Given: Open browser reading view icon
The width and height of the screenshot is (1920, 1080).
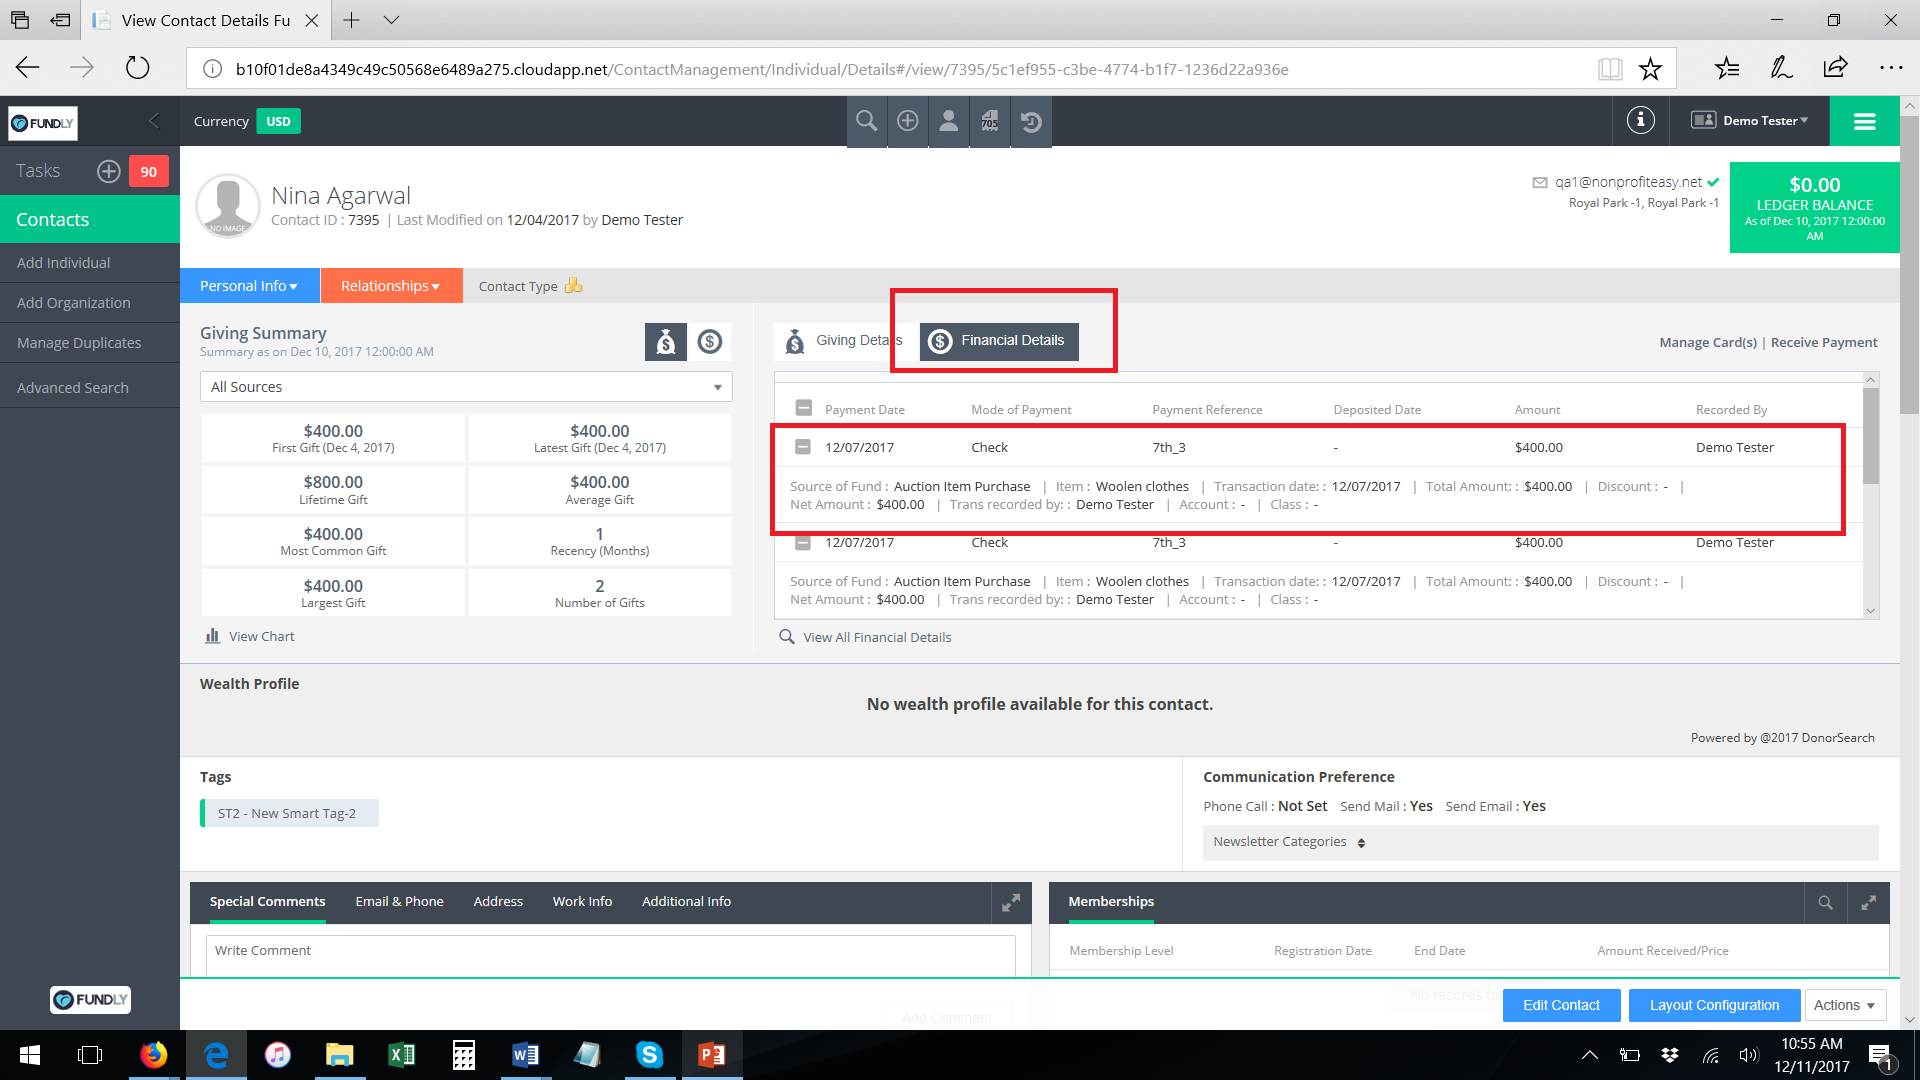Looking at the screenshot, I should [1610, 69].
